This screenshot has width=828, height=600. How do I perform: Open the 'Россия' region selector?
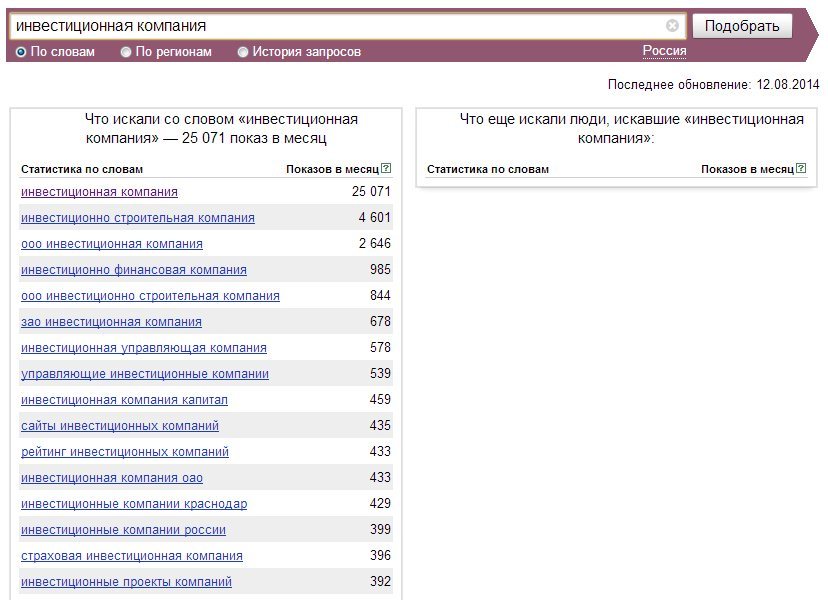point(664,51)
